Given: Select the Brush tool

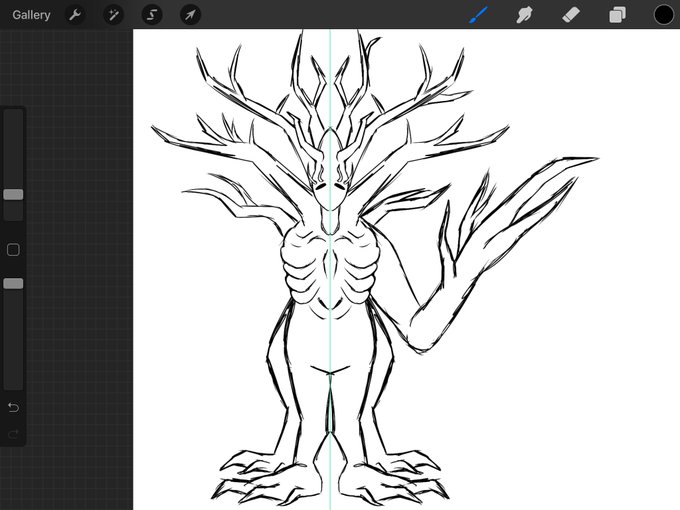Looking at the screenshot, I should pyautogui.click(x=478, y=15).
